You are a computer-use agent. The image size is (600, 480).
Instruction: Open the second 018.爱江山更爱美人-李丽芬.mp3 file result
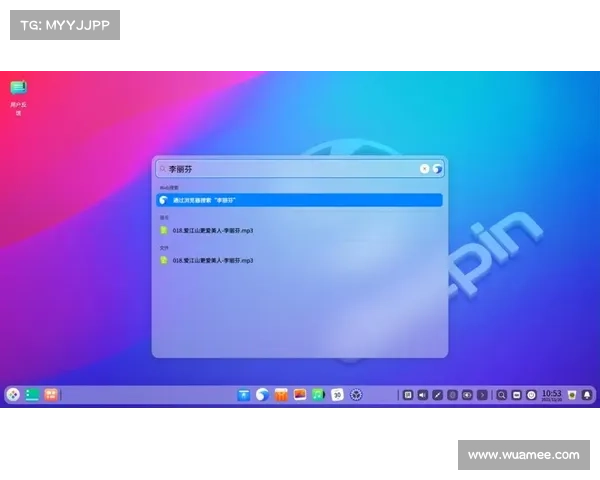[x=212, y=260]
